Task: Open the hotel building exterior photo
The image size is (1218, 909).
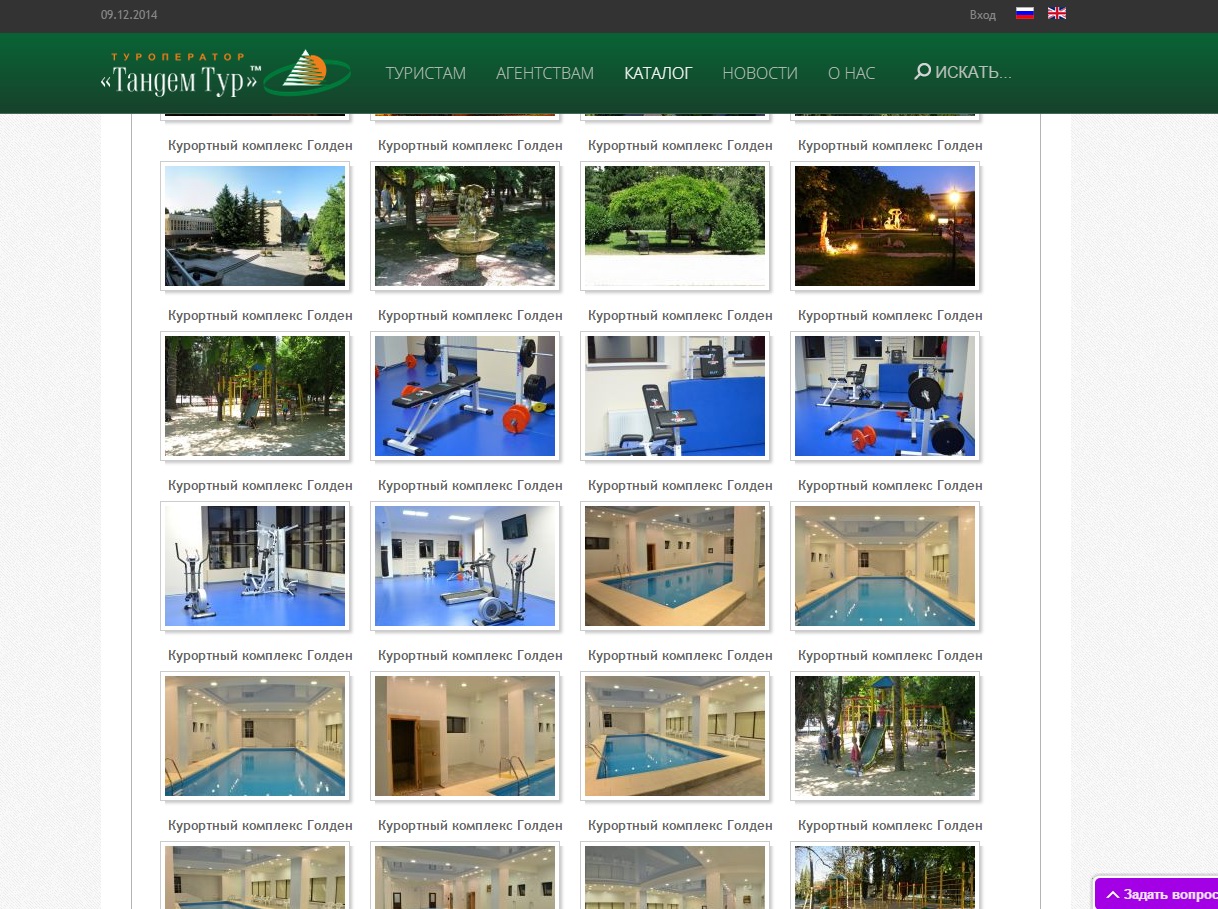Action: pyautogui.click(x=255, y=226)
